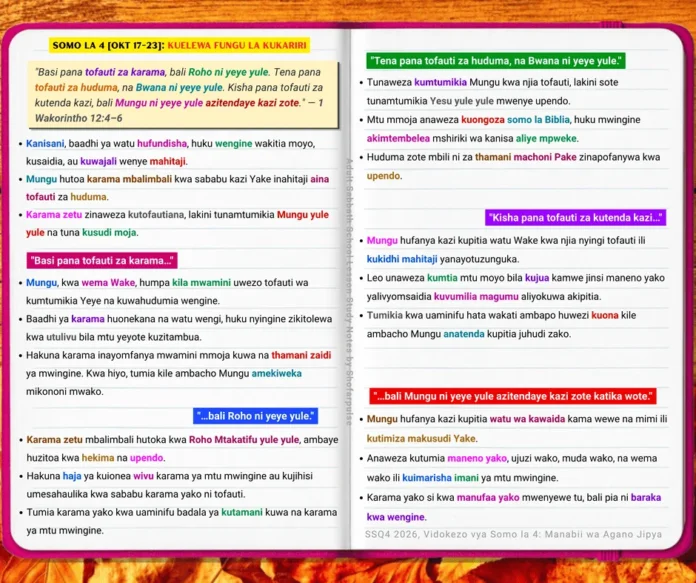Click the green phrase "kila mwamini"

(x=202, y=282)
